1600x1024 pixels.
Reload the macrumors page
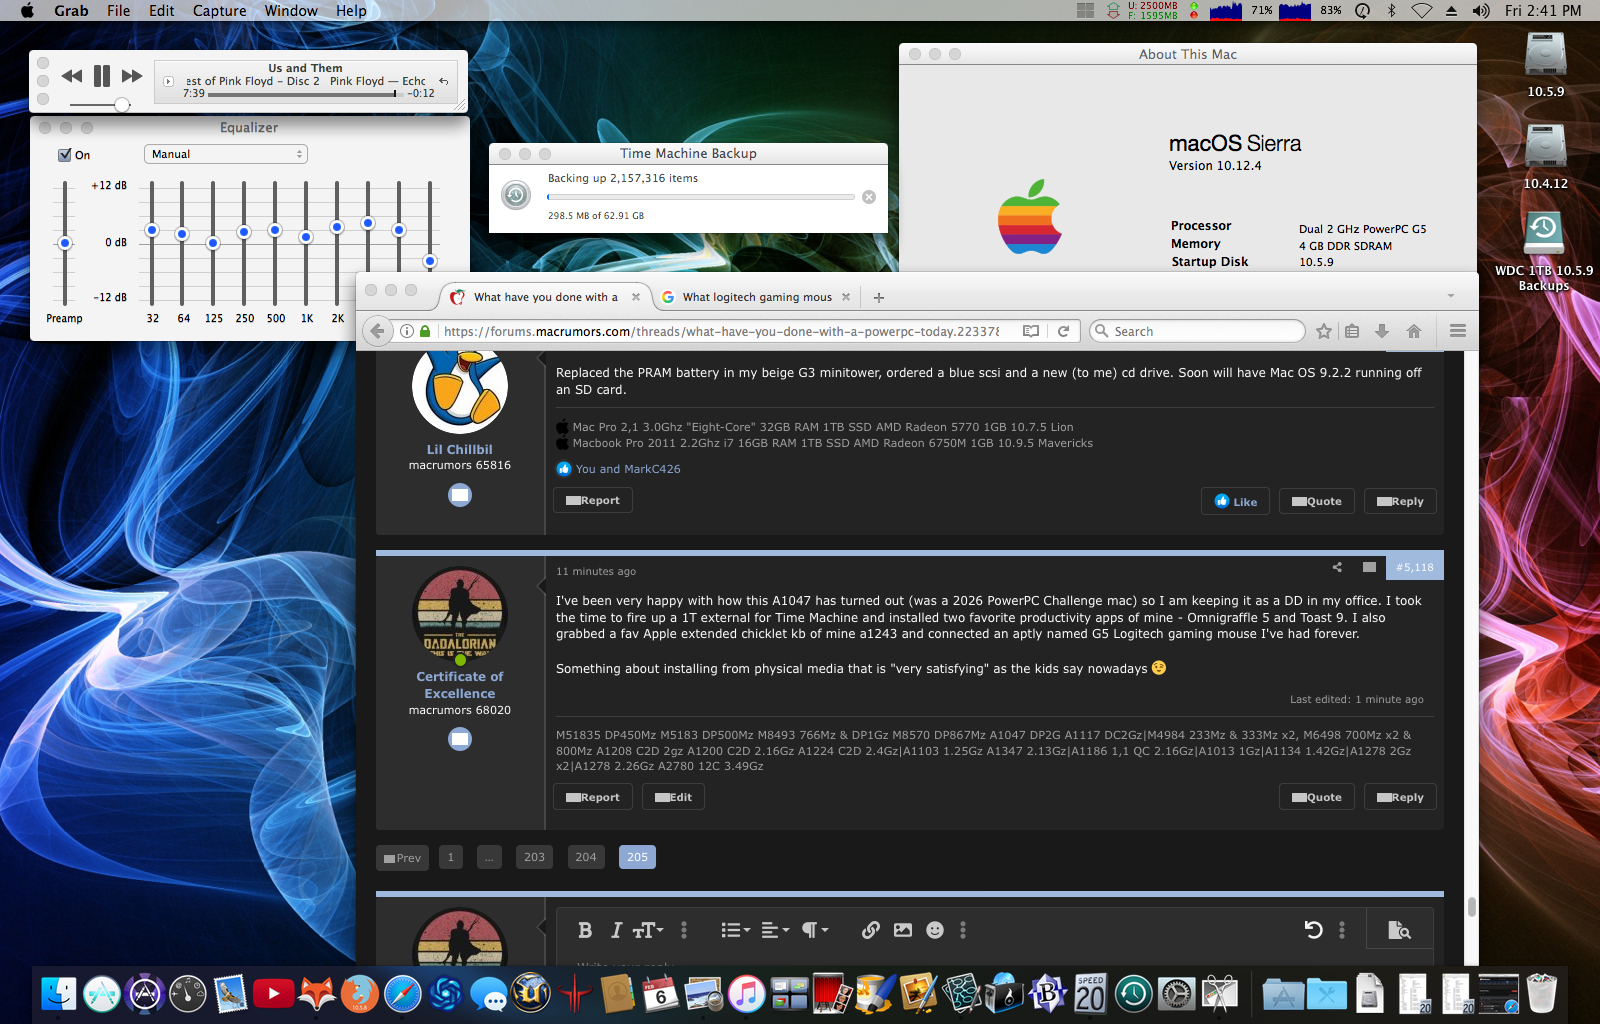pyautogui.click(x=1064, y=331)
